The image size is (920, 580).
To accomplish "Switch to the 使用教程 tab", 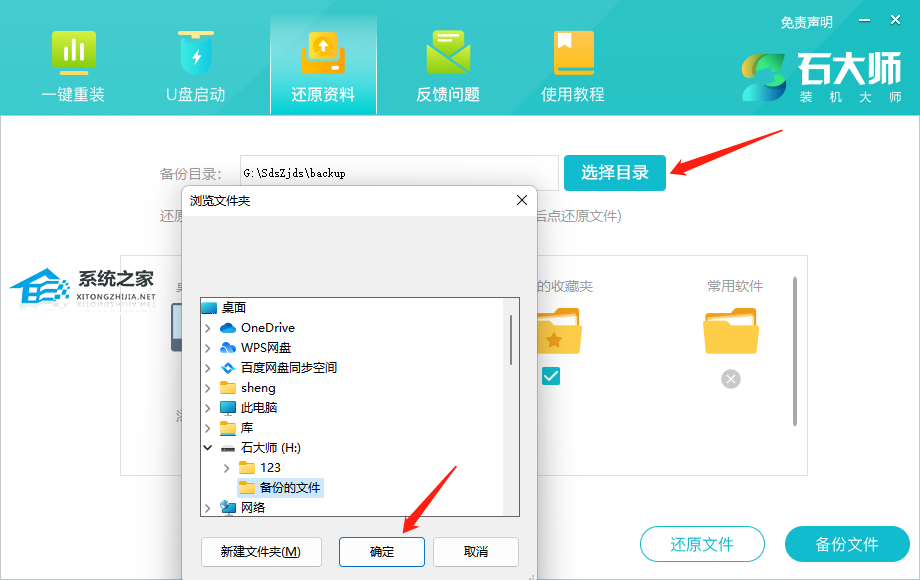I will 573,65.
